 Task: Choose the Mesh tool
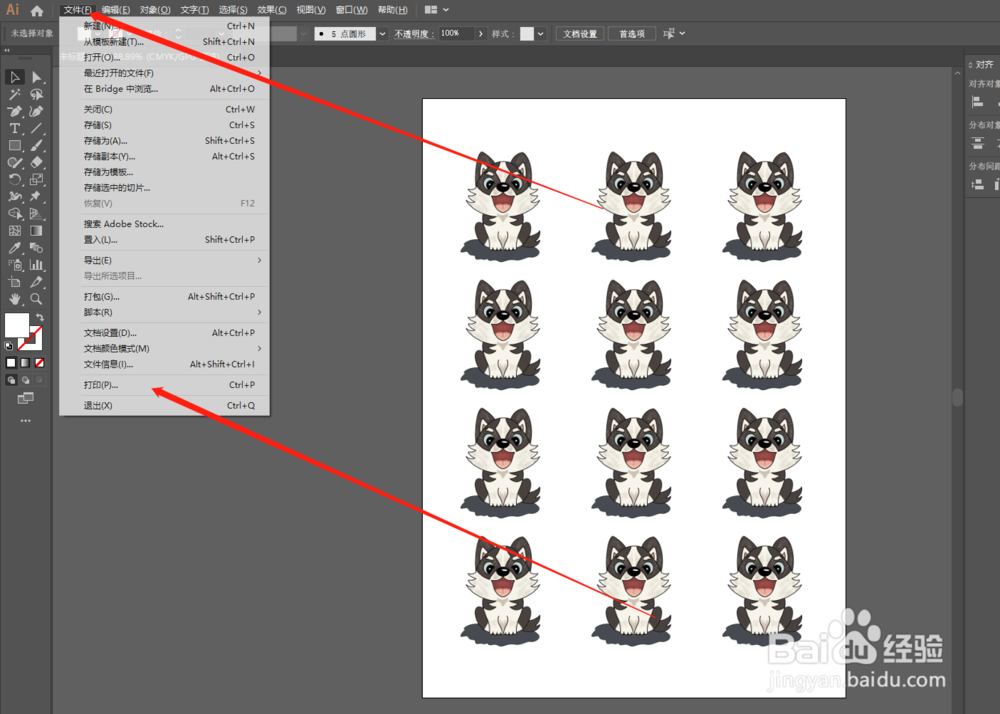click(15, 231)
